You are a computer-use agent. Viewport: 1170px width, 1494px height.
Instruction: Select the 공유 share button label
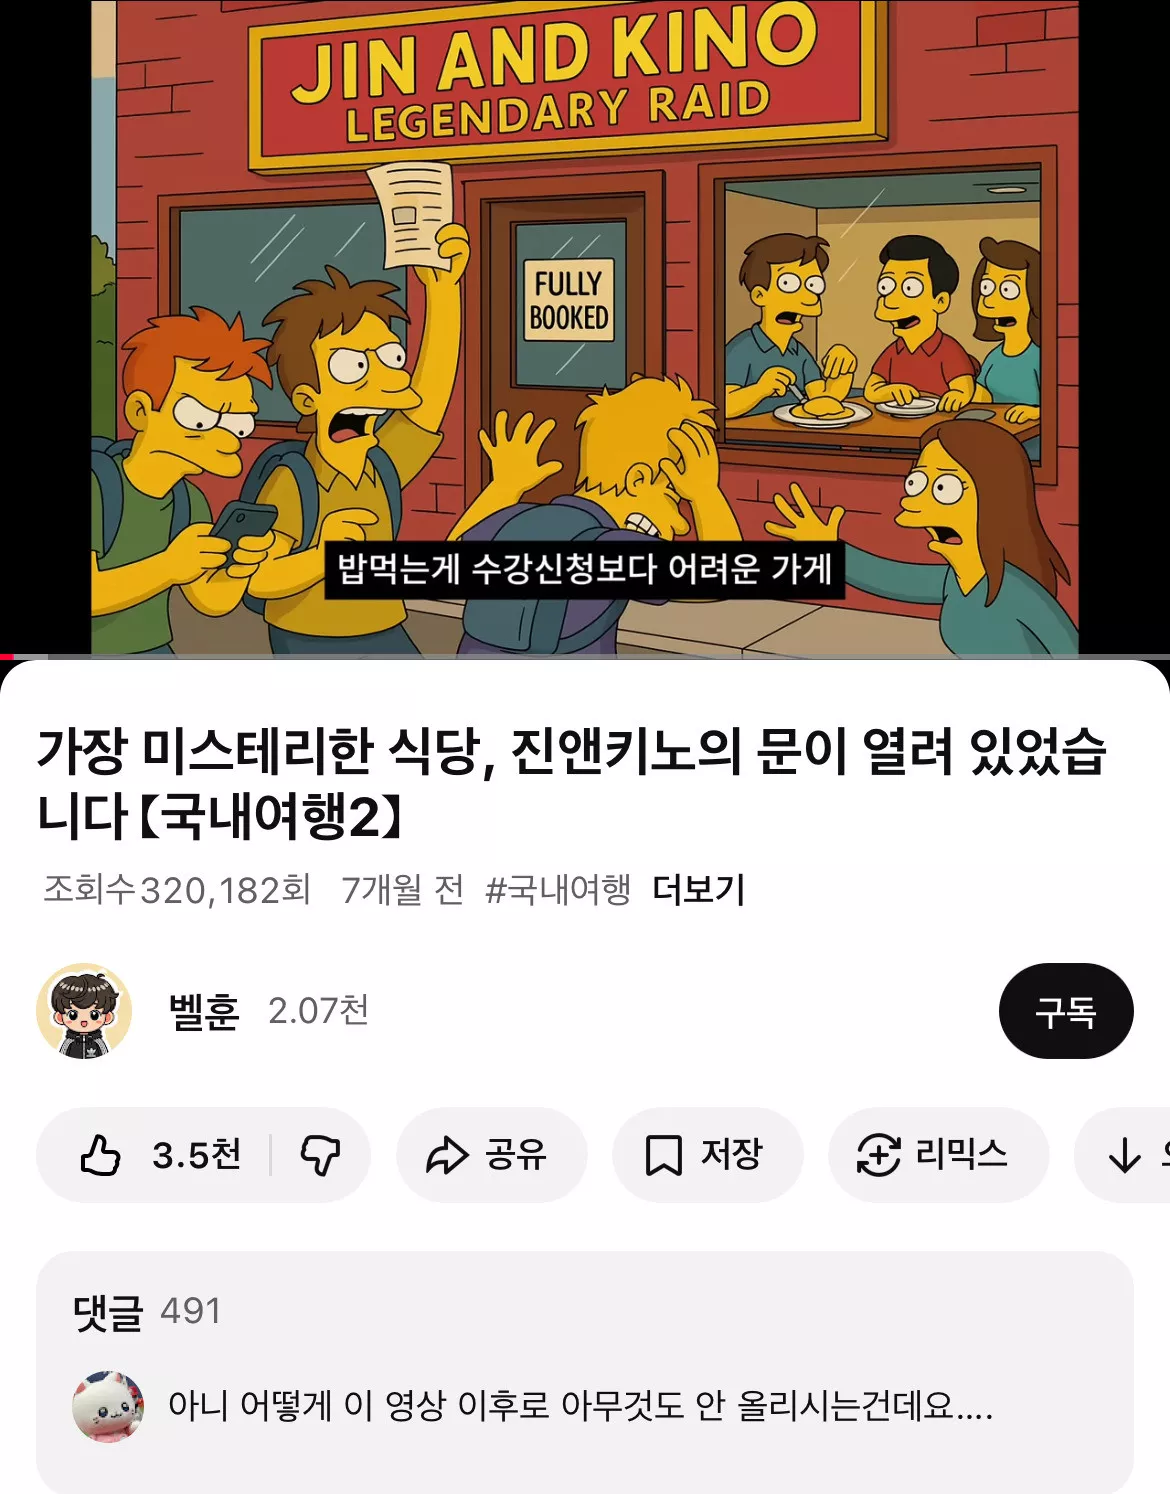tap(516, 1155)
